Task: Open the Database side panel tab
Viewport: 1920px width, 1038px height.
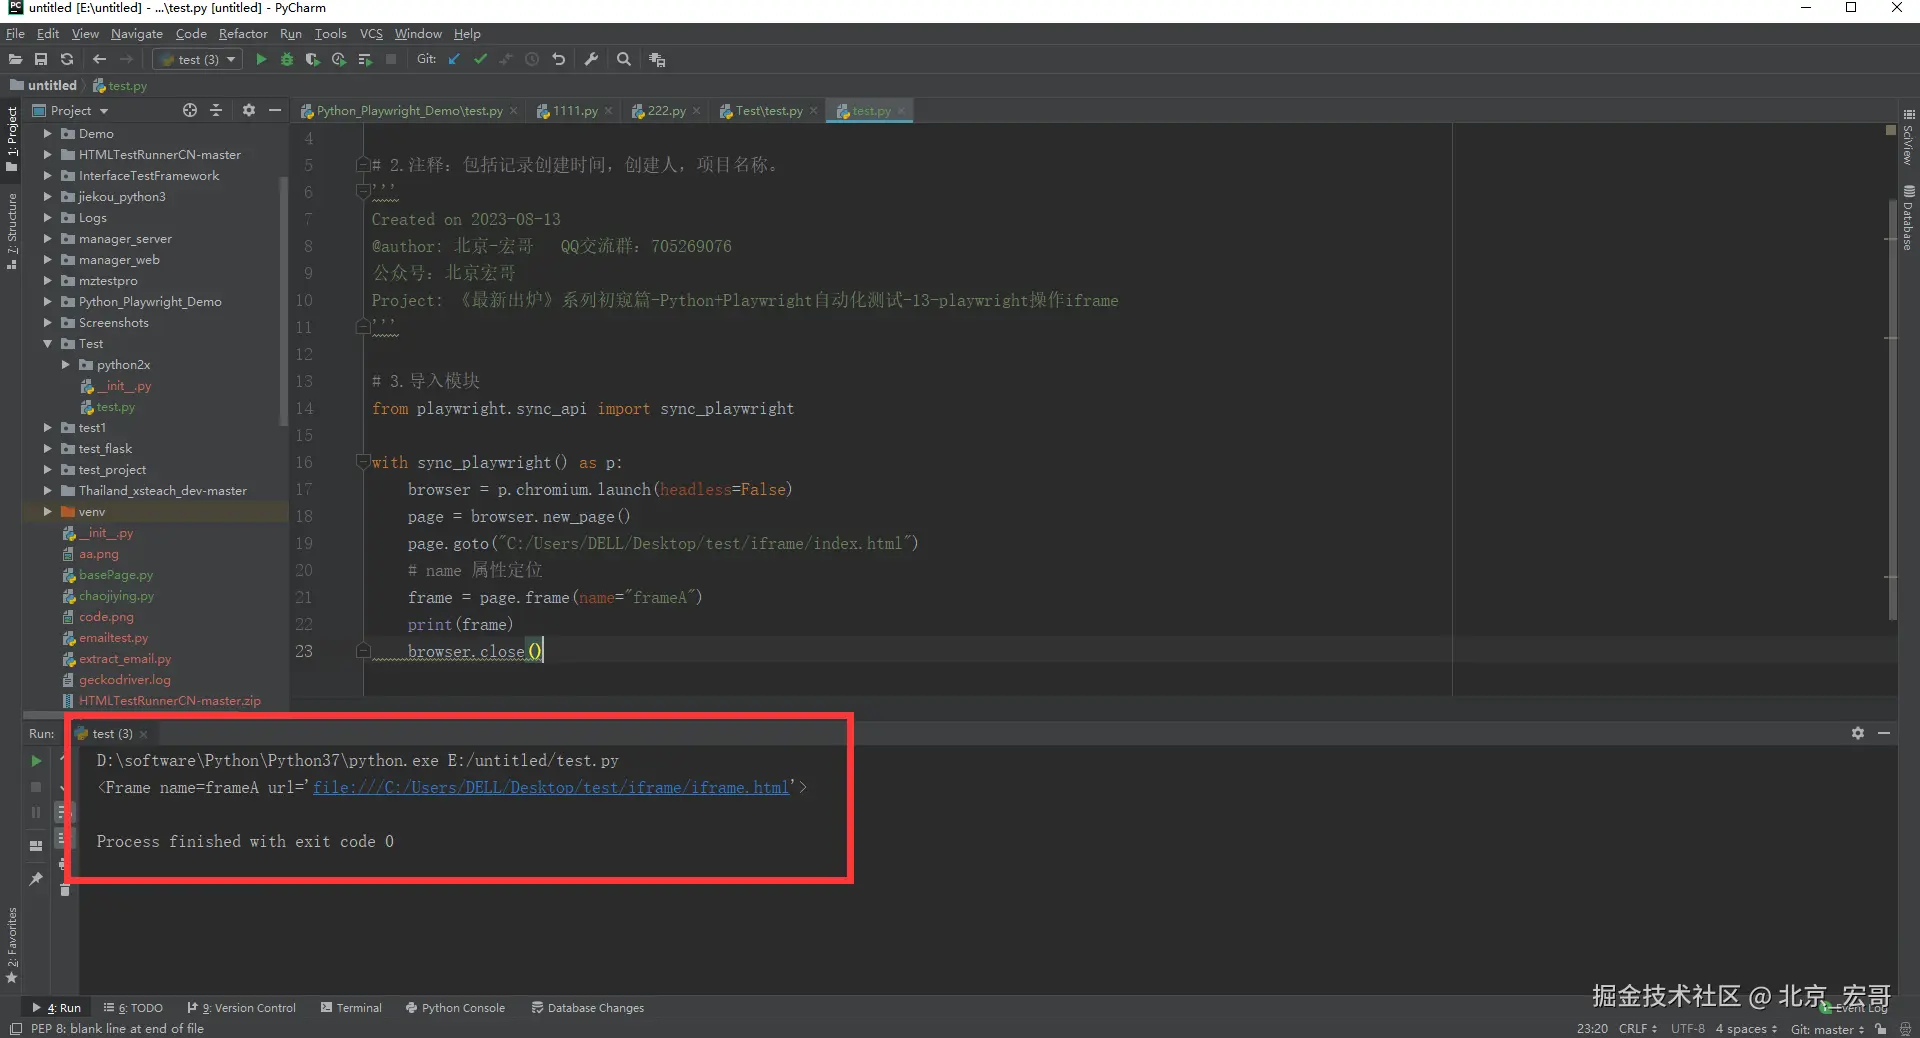Action: tap(1909, 217)
